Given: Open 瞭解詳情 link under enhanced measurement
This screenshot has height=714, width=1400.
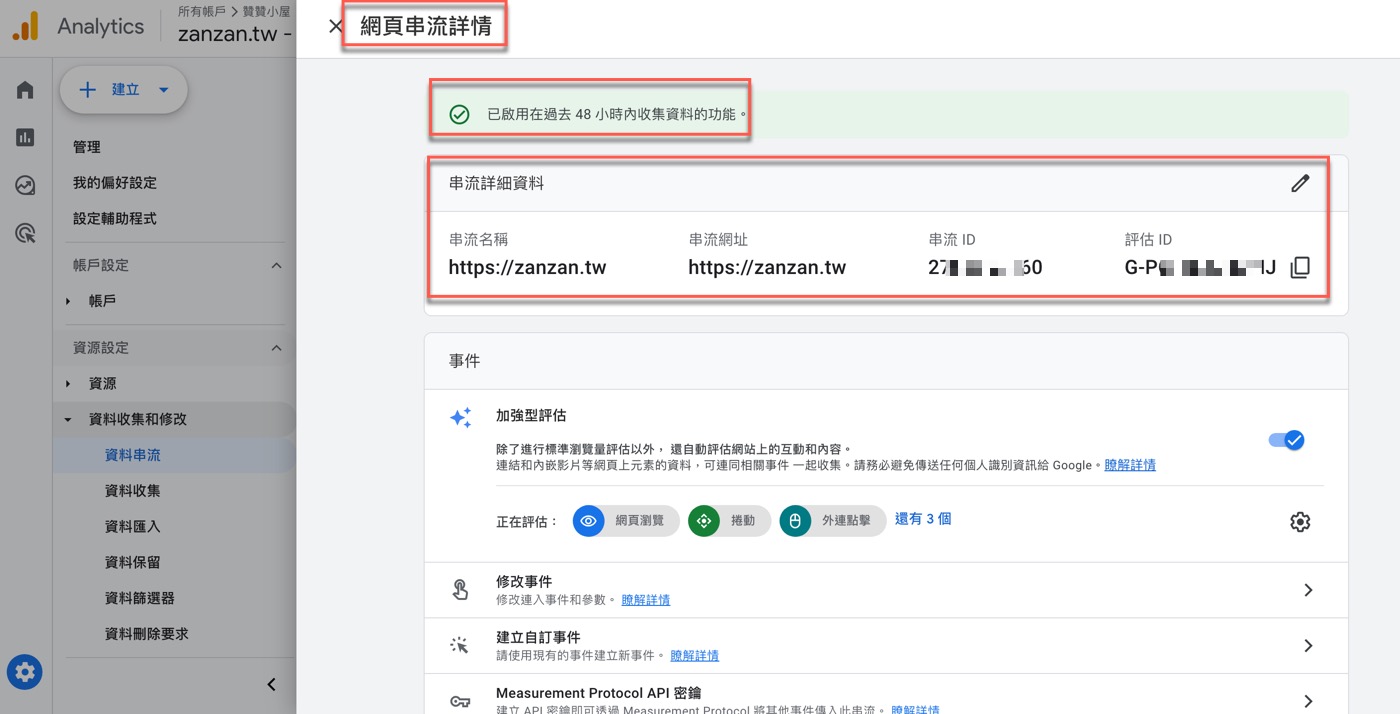Looking at the screenshot, I should click(x=1130, y=465).
